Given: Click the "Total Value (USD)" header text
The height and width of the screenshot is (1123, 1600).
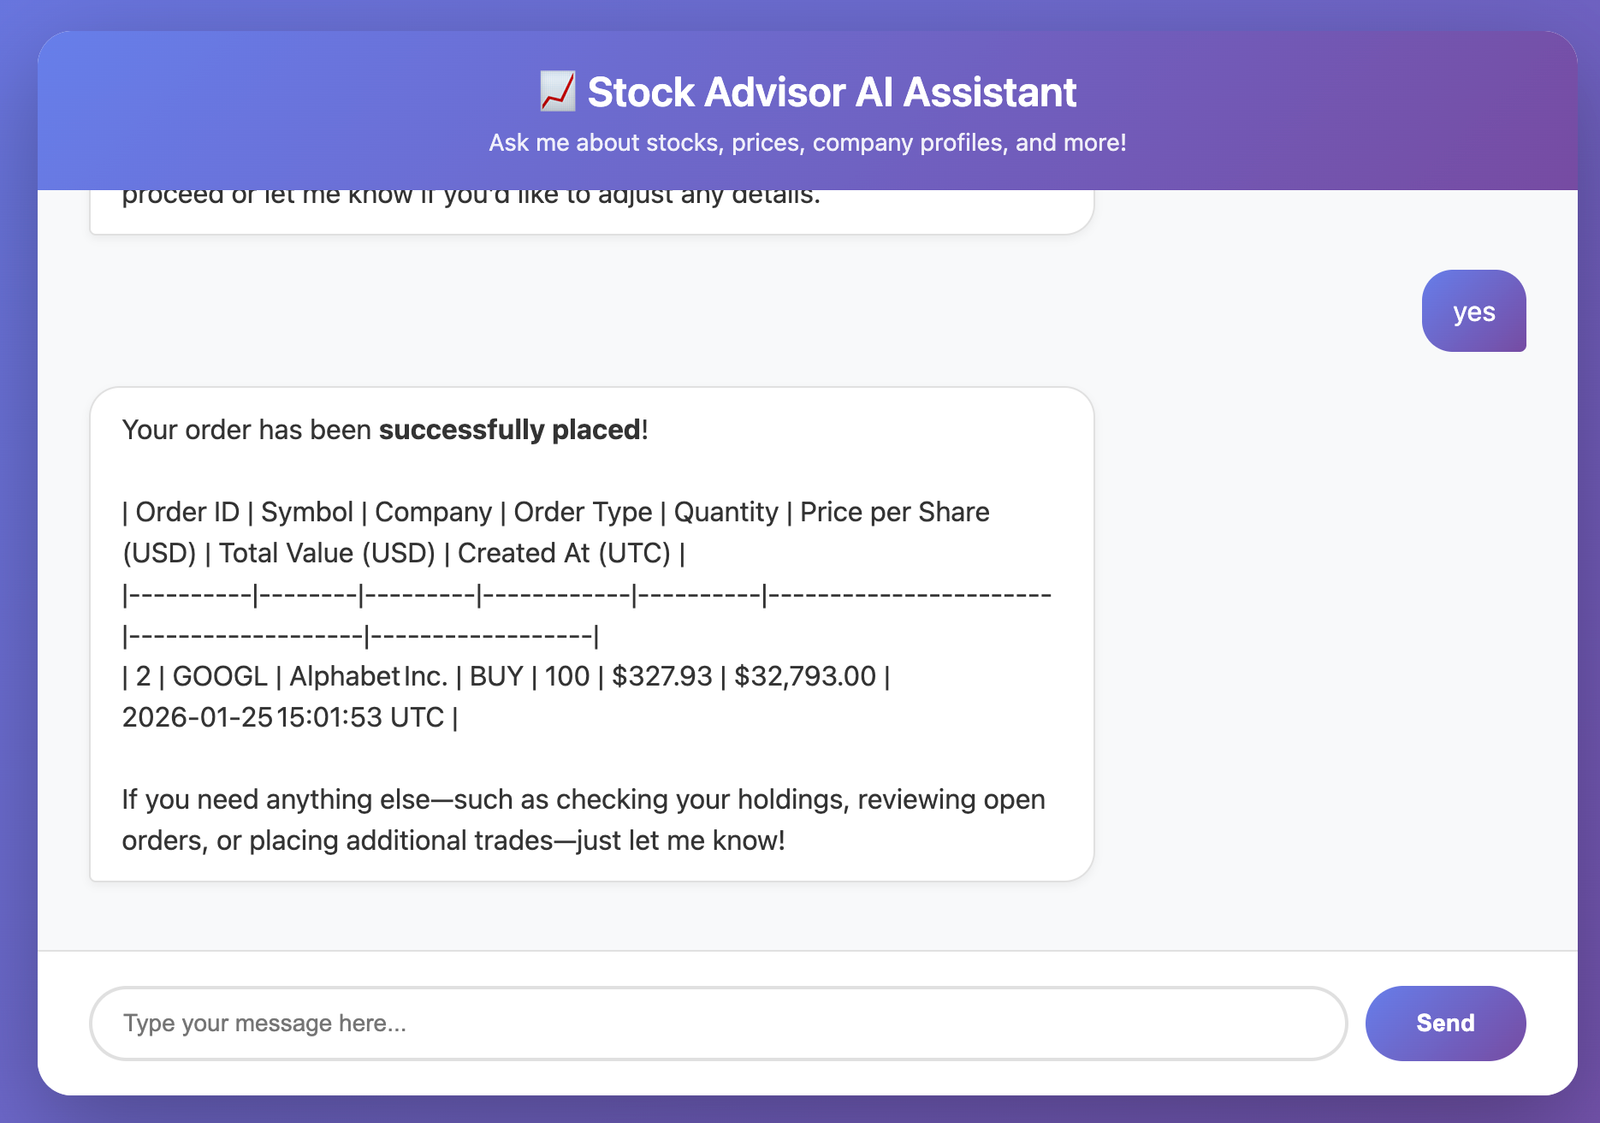Looking at the screenshot, I should tap(327, 553).
